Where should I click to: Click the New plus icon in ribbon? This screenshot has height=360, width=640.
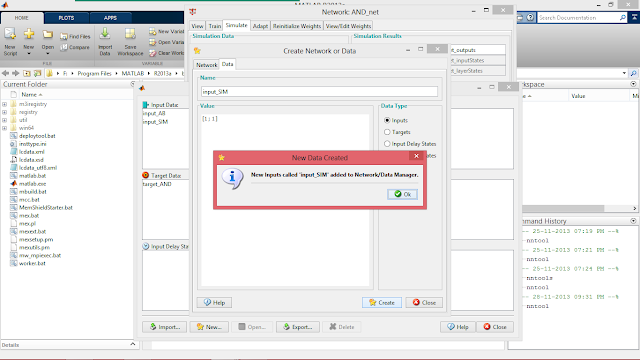click(x=29, y=35)
